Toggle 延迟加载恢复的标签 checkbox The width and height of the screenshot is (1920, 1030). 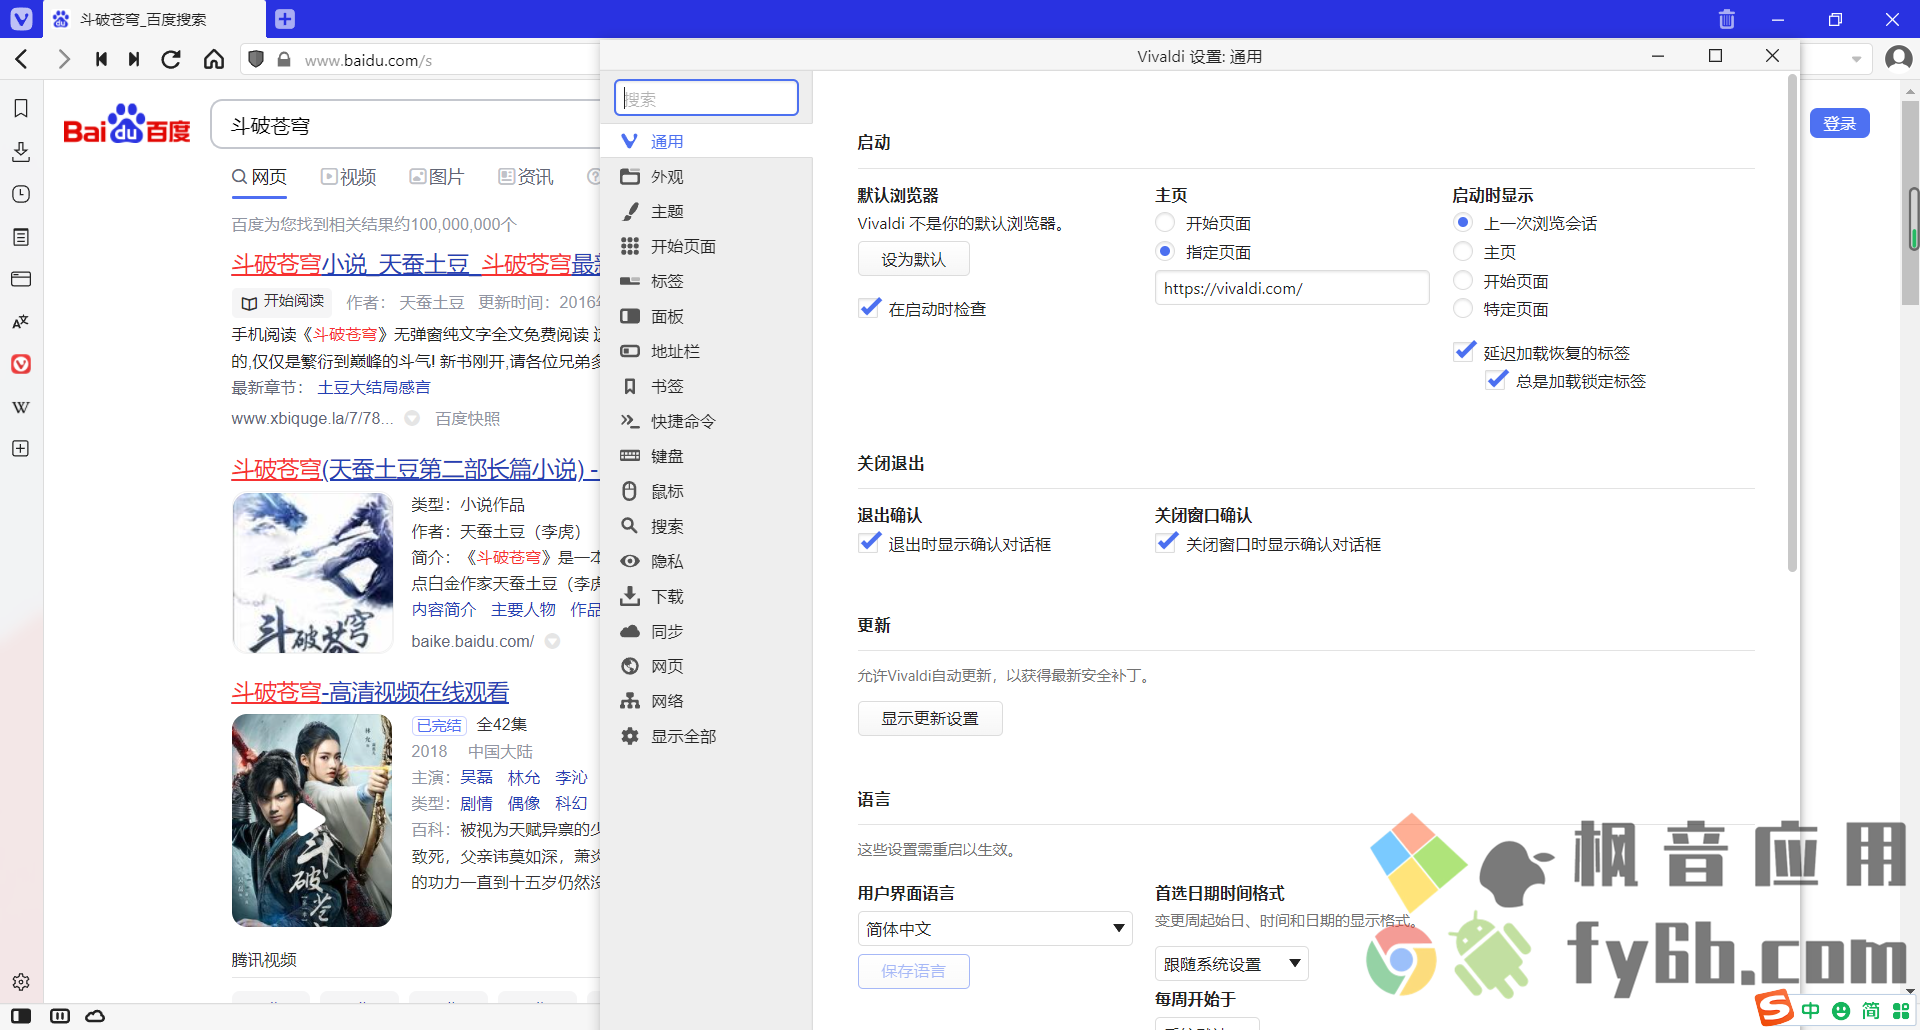1465,352
